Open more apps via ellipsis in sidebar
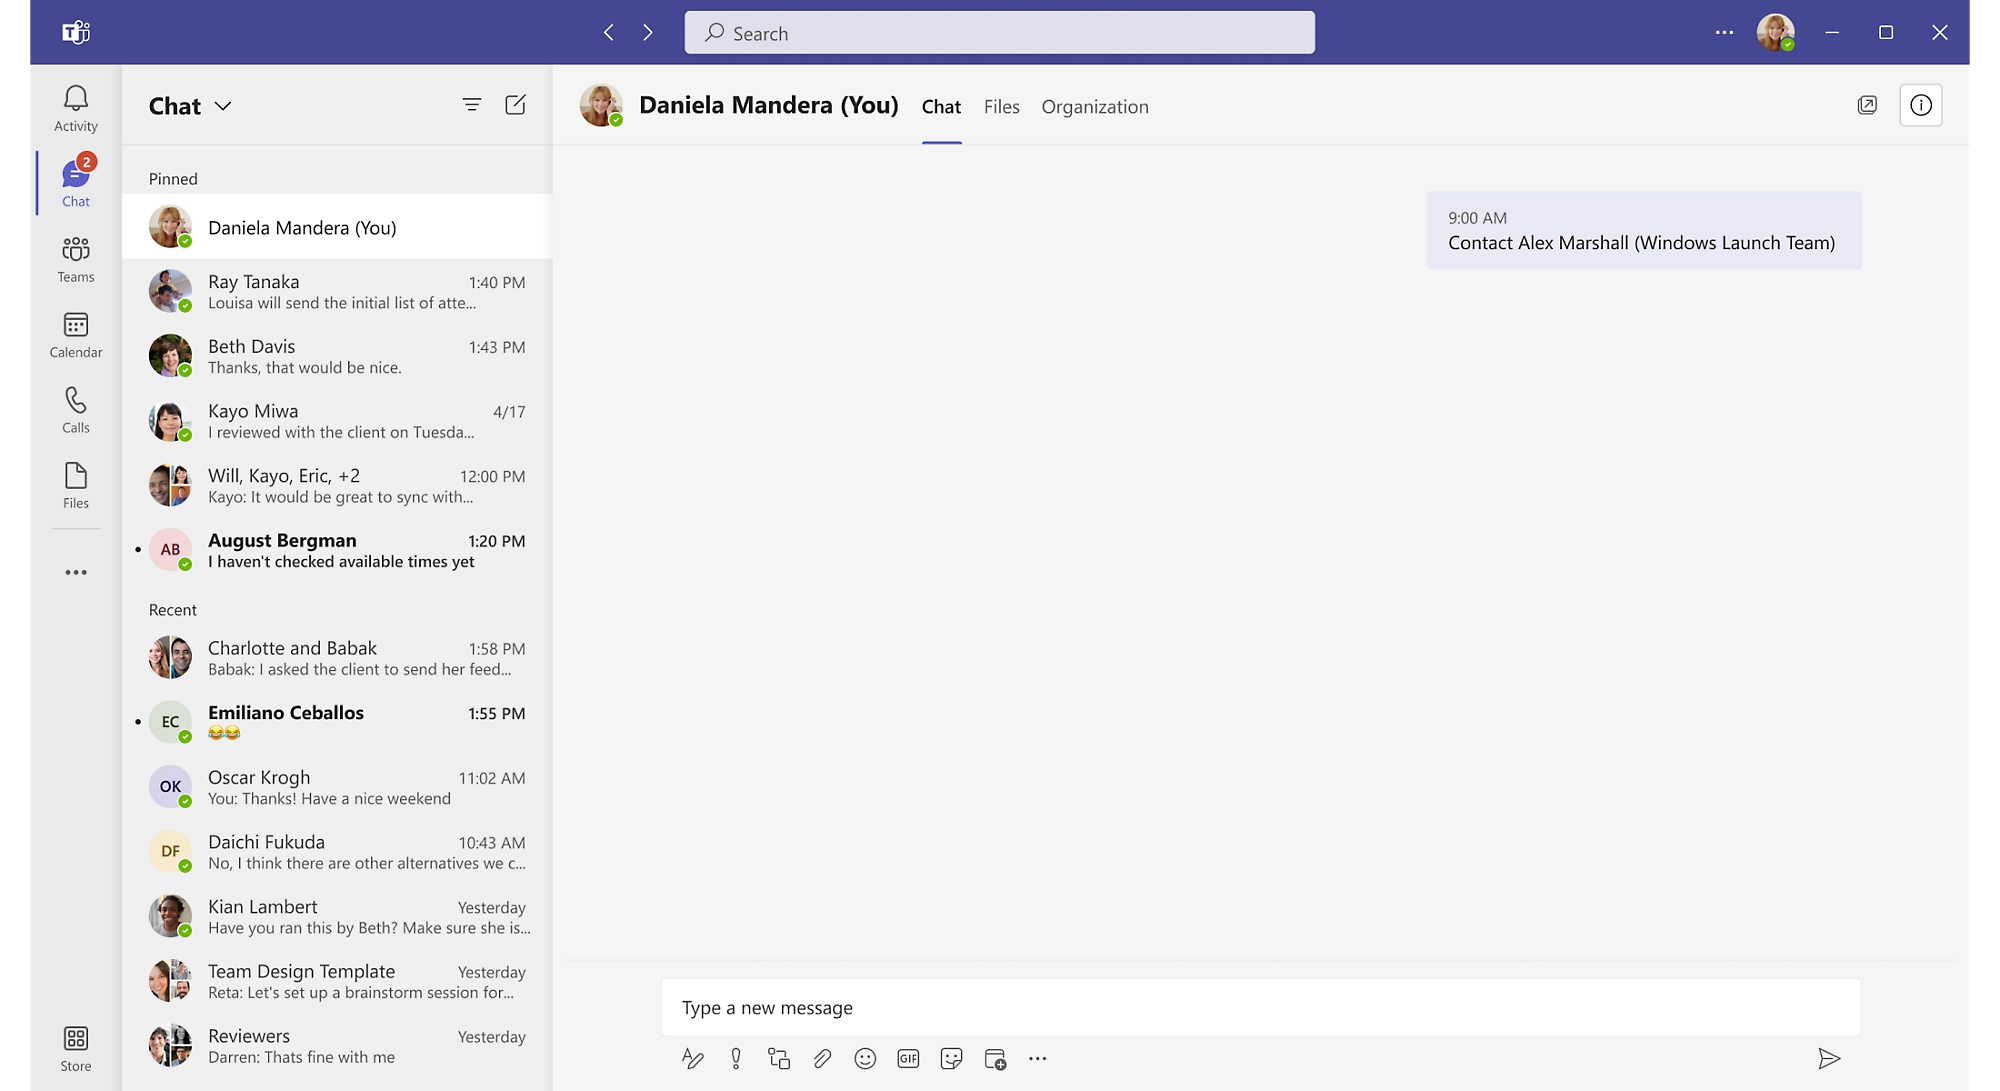The width and height of the screenshot is (2000, 1091). 75,572
